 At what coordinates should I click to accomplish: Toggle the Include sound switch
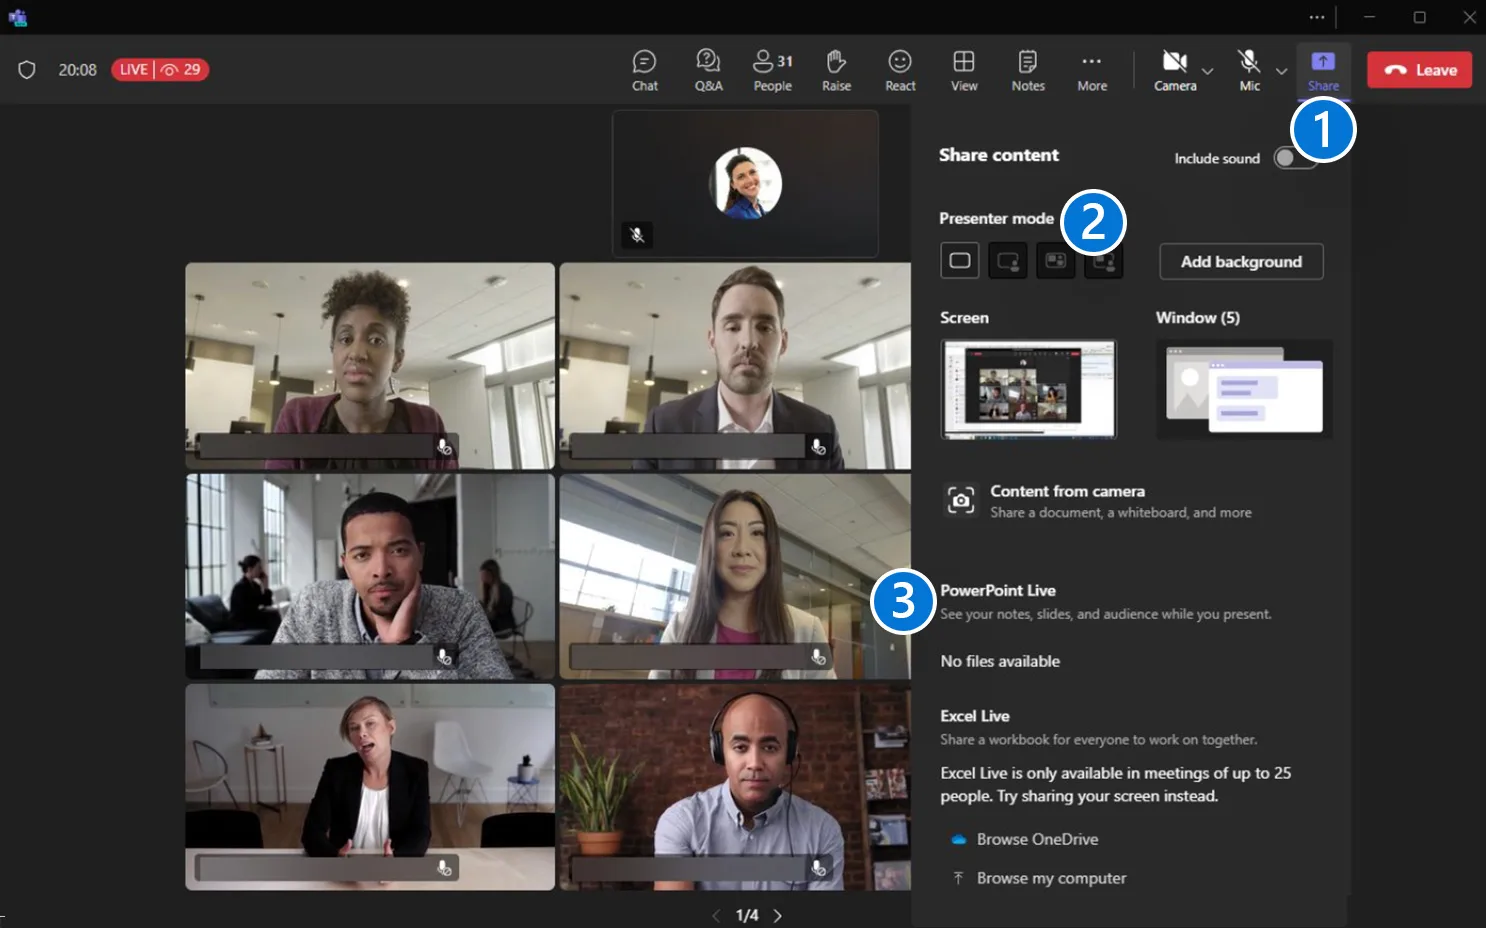click(x=1295, y=158)
